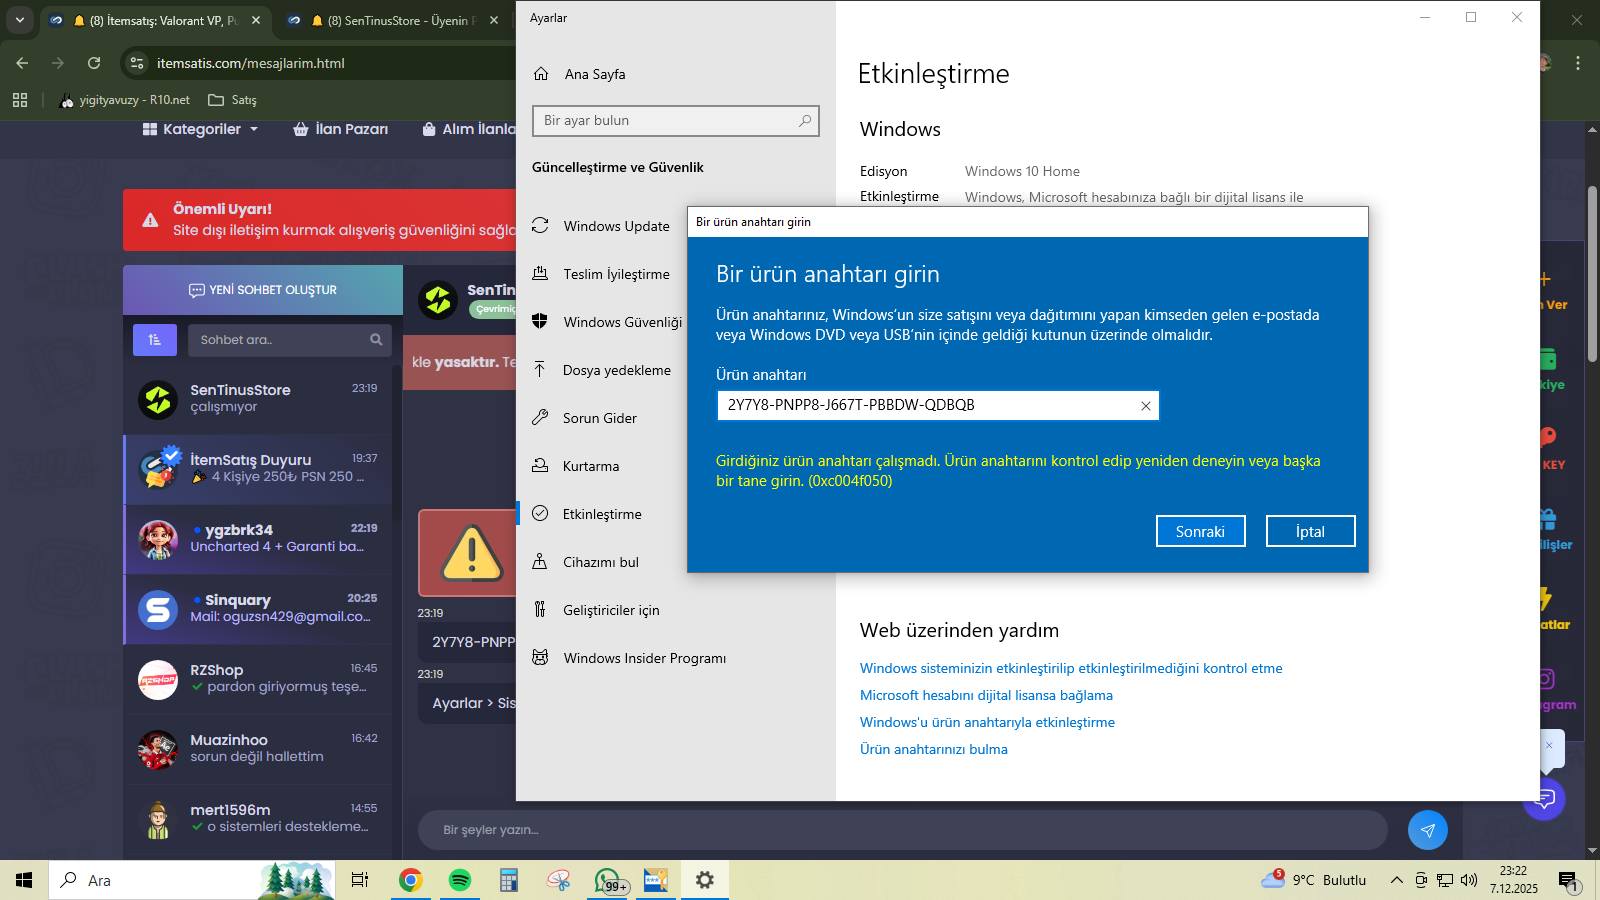
Task: Go back in the Chrome browser
Action: (x=22, y=63)
